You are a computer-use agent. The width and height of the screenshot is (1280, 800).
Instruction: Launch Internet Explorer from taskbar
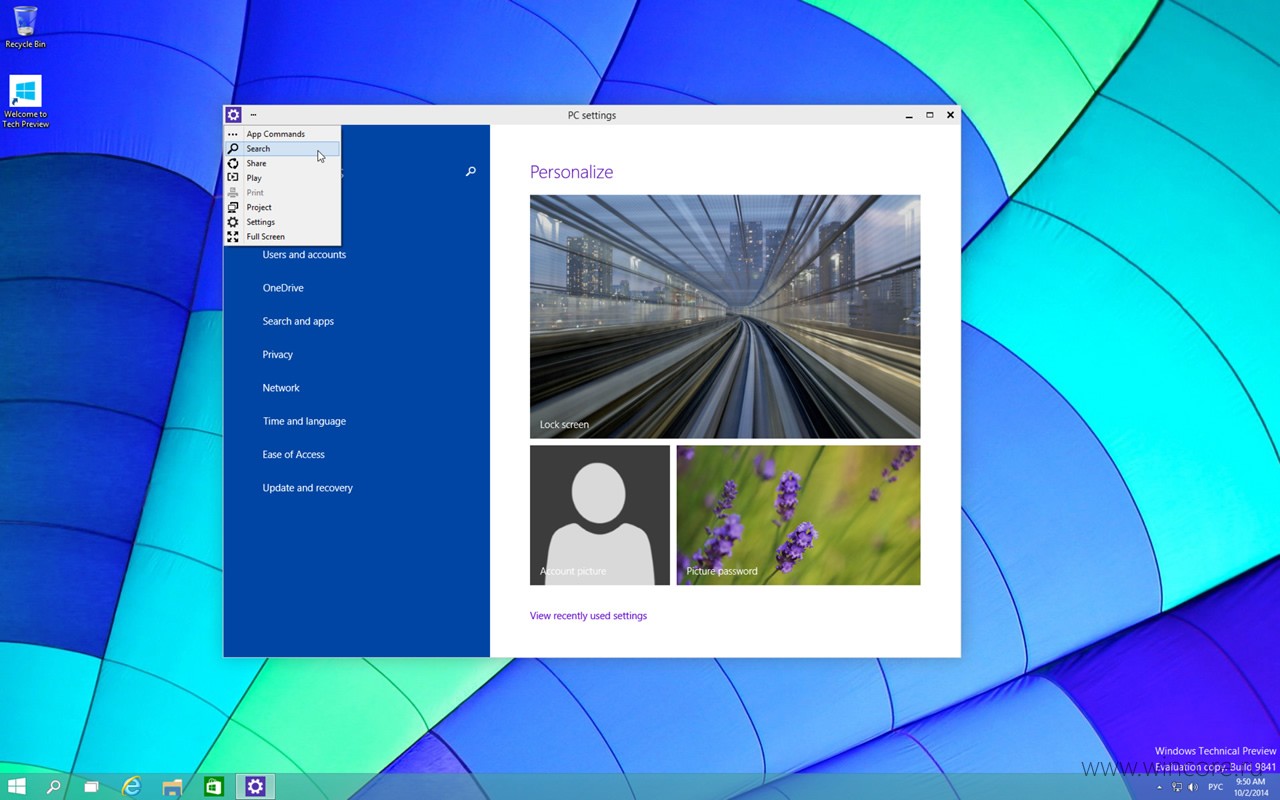pos(131,787)
